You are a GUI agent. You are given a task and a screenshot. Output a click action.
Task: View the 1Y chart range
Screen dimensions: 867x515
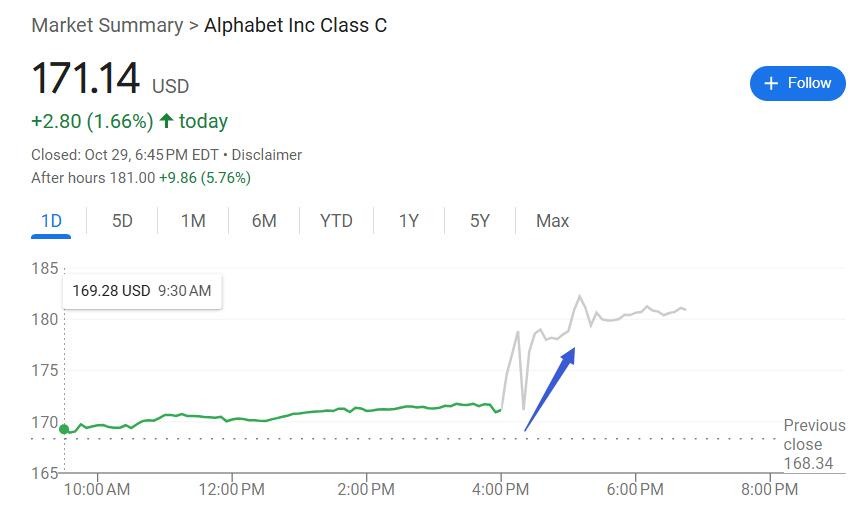408,221
